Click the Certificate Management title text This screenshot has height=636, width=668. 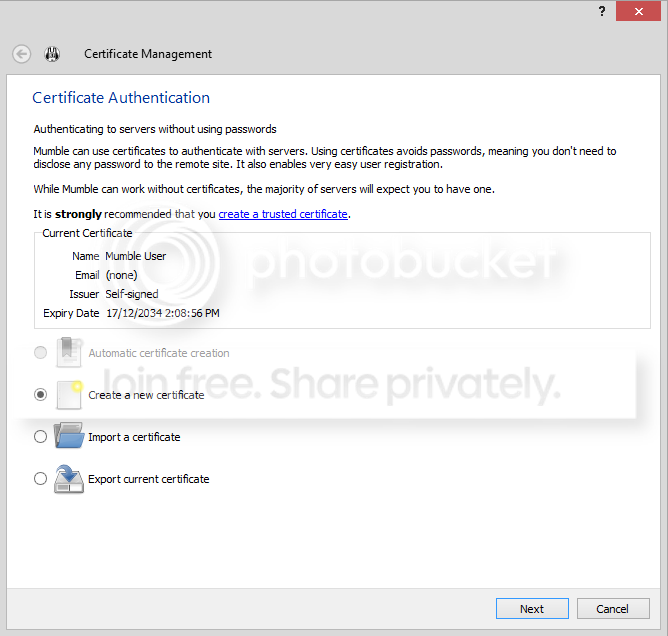pos(148,54)
